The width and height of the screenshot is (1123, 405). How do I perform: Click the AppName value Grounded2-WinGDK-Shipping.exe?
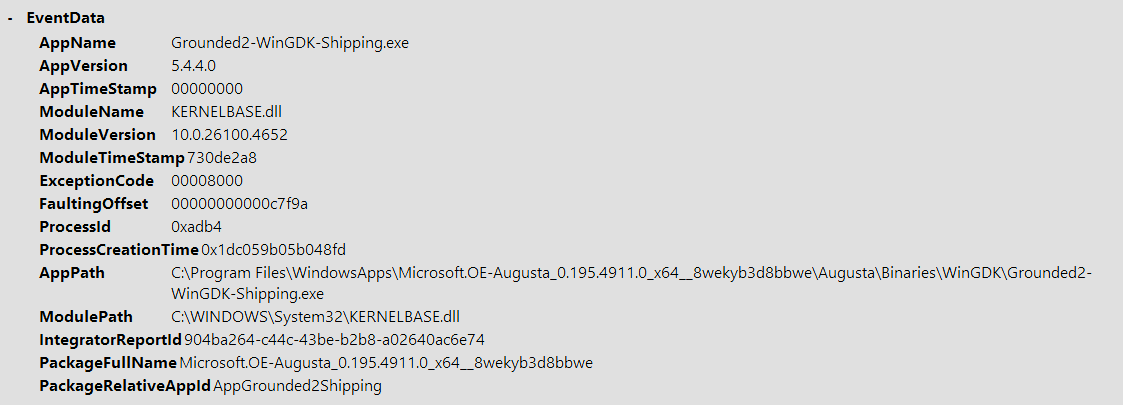289,43
